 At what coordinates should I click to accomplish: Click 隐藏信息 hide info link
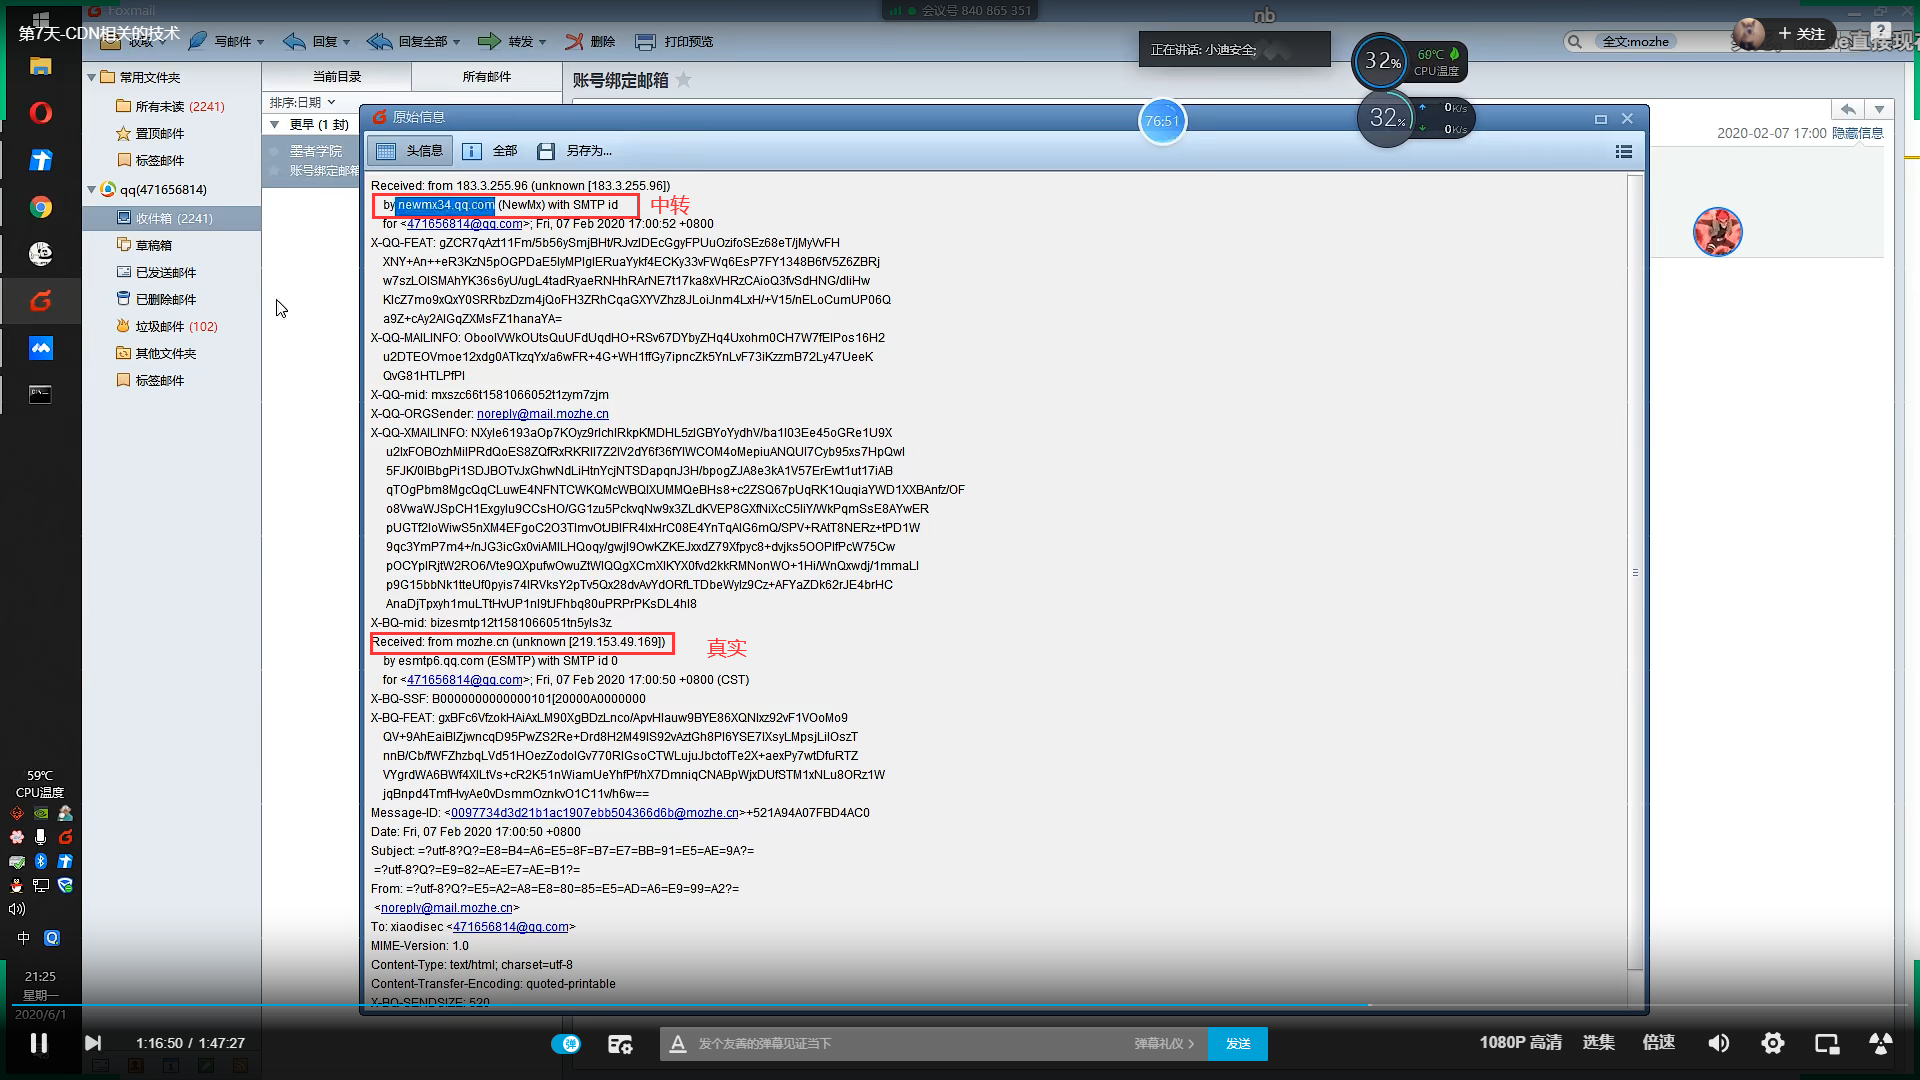(1857, 133)
